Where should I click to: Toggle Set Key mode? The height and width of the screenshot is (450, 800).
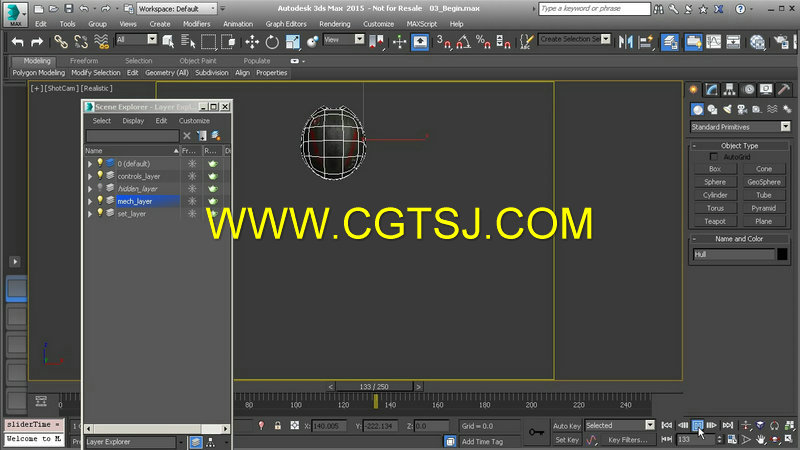click(x=566, y=440)
